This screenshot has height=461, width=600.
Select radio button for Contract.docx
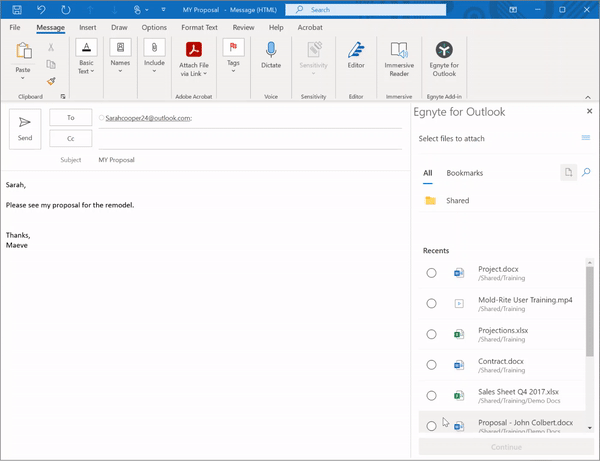[x=431, y=365]
